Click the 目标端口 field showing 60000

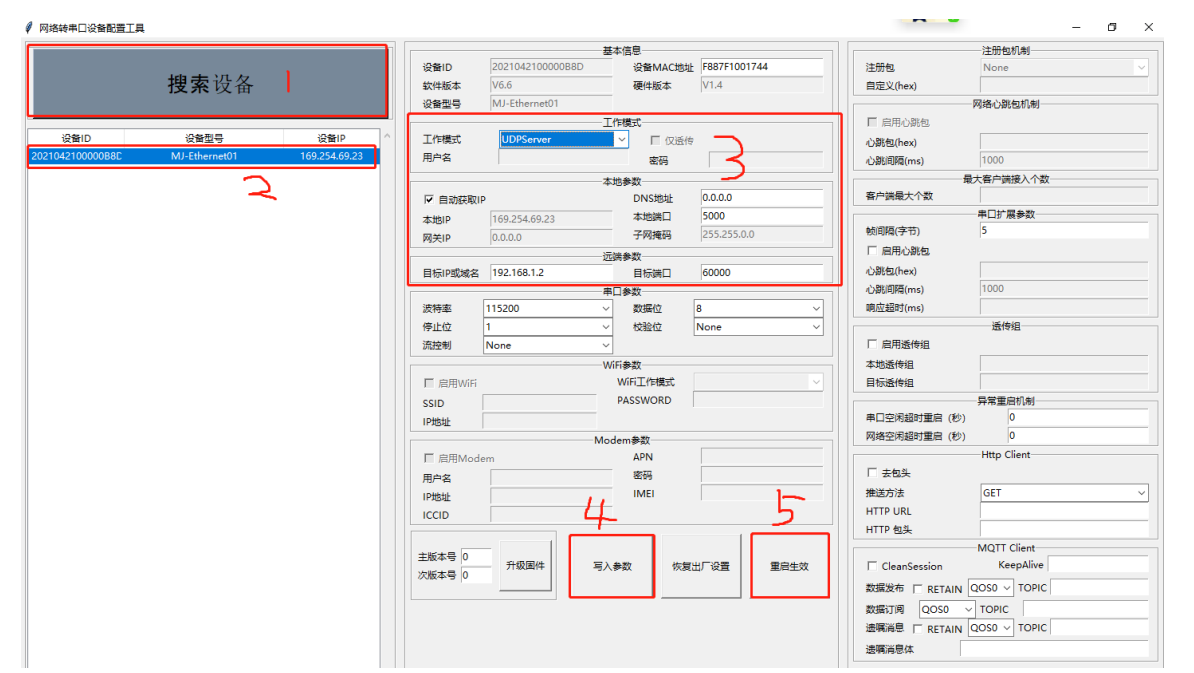pos(761,273)
